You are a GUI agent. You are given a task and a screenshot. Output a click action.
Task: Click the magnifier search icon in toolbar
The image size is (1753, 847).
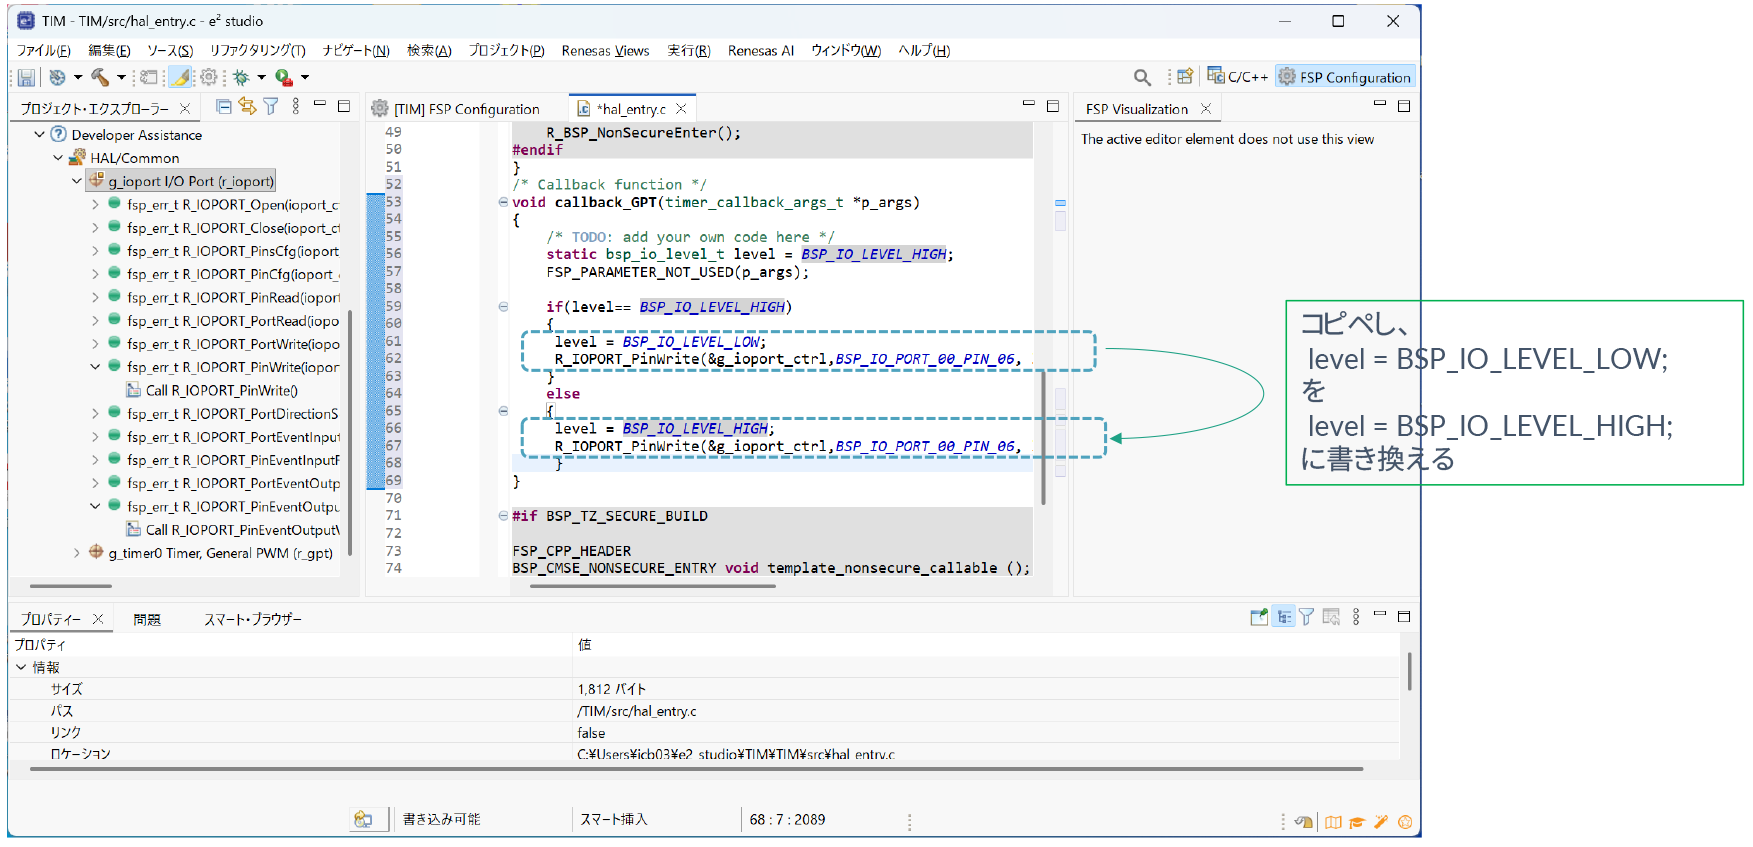(1142, 77)
